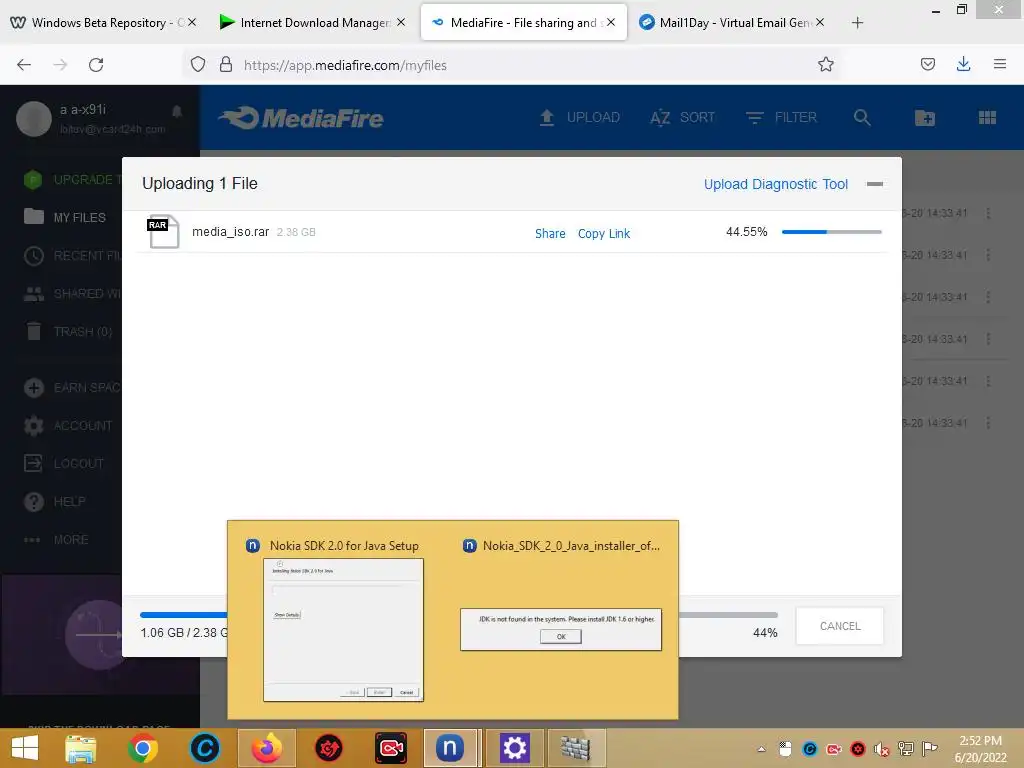Open the Sort option in MediaFire toolbar

[682, 118]
